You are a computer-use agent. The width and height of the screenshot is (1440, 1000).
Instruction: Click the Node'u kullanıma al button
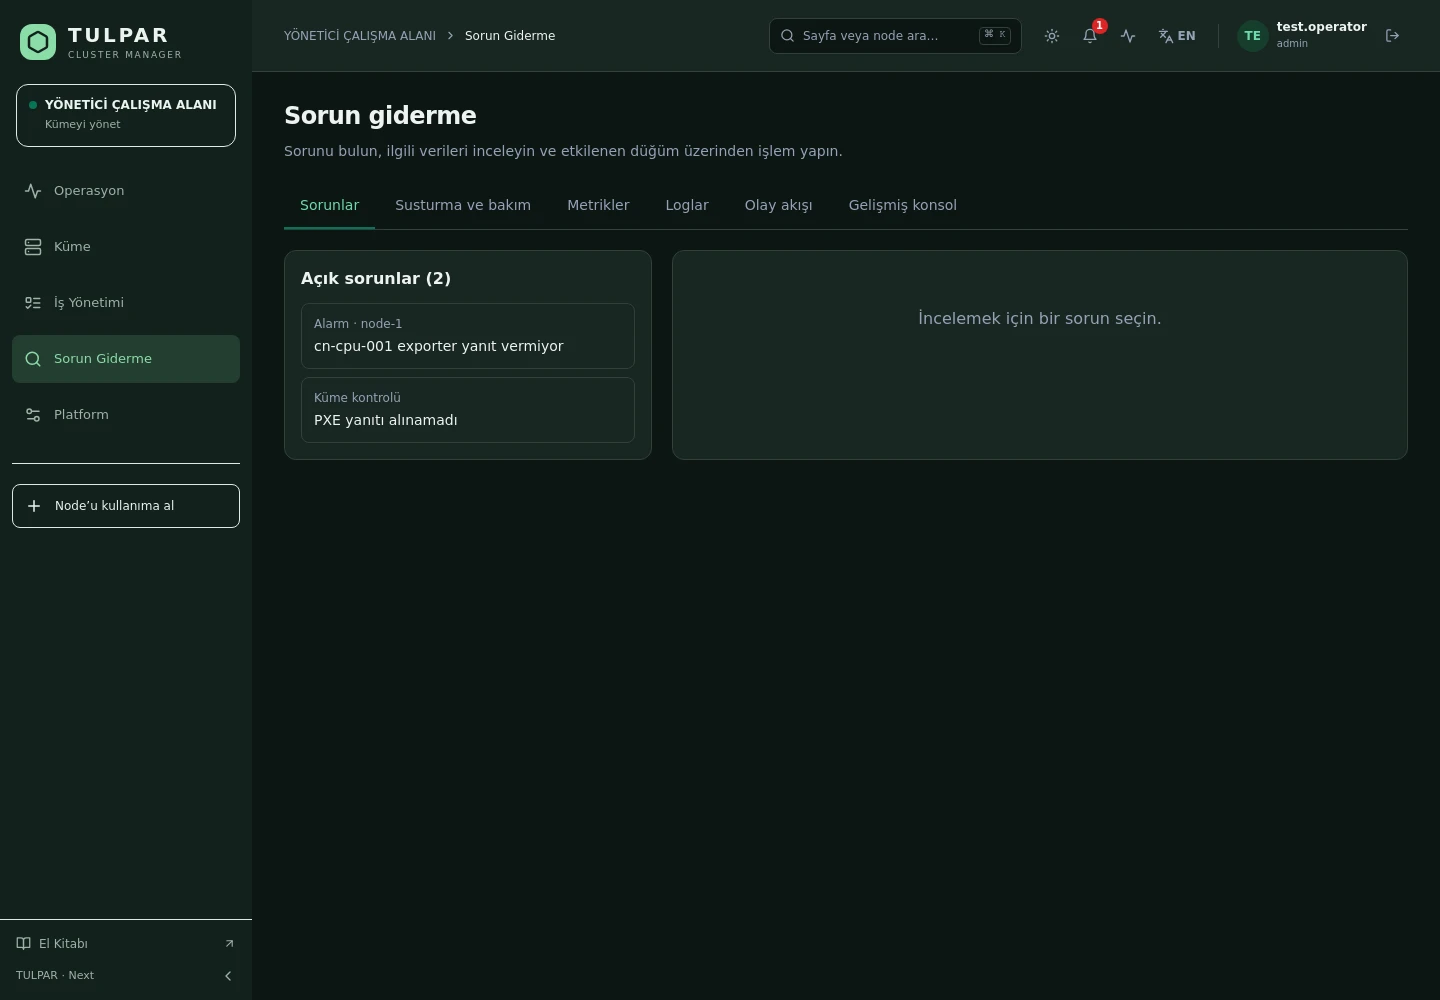[126, 506]
